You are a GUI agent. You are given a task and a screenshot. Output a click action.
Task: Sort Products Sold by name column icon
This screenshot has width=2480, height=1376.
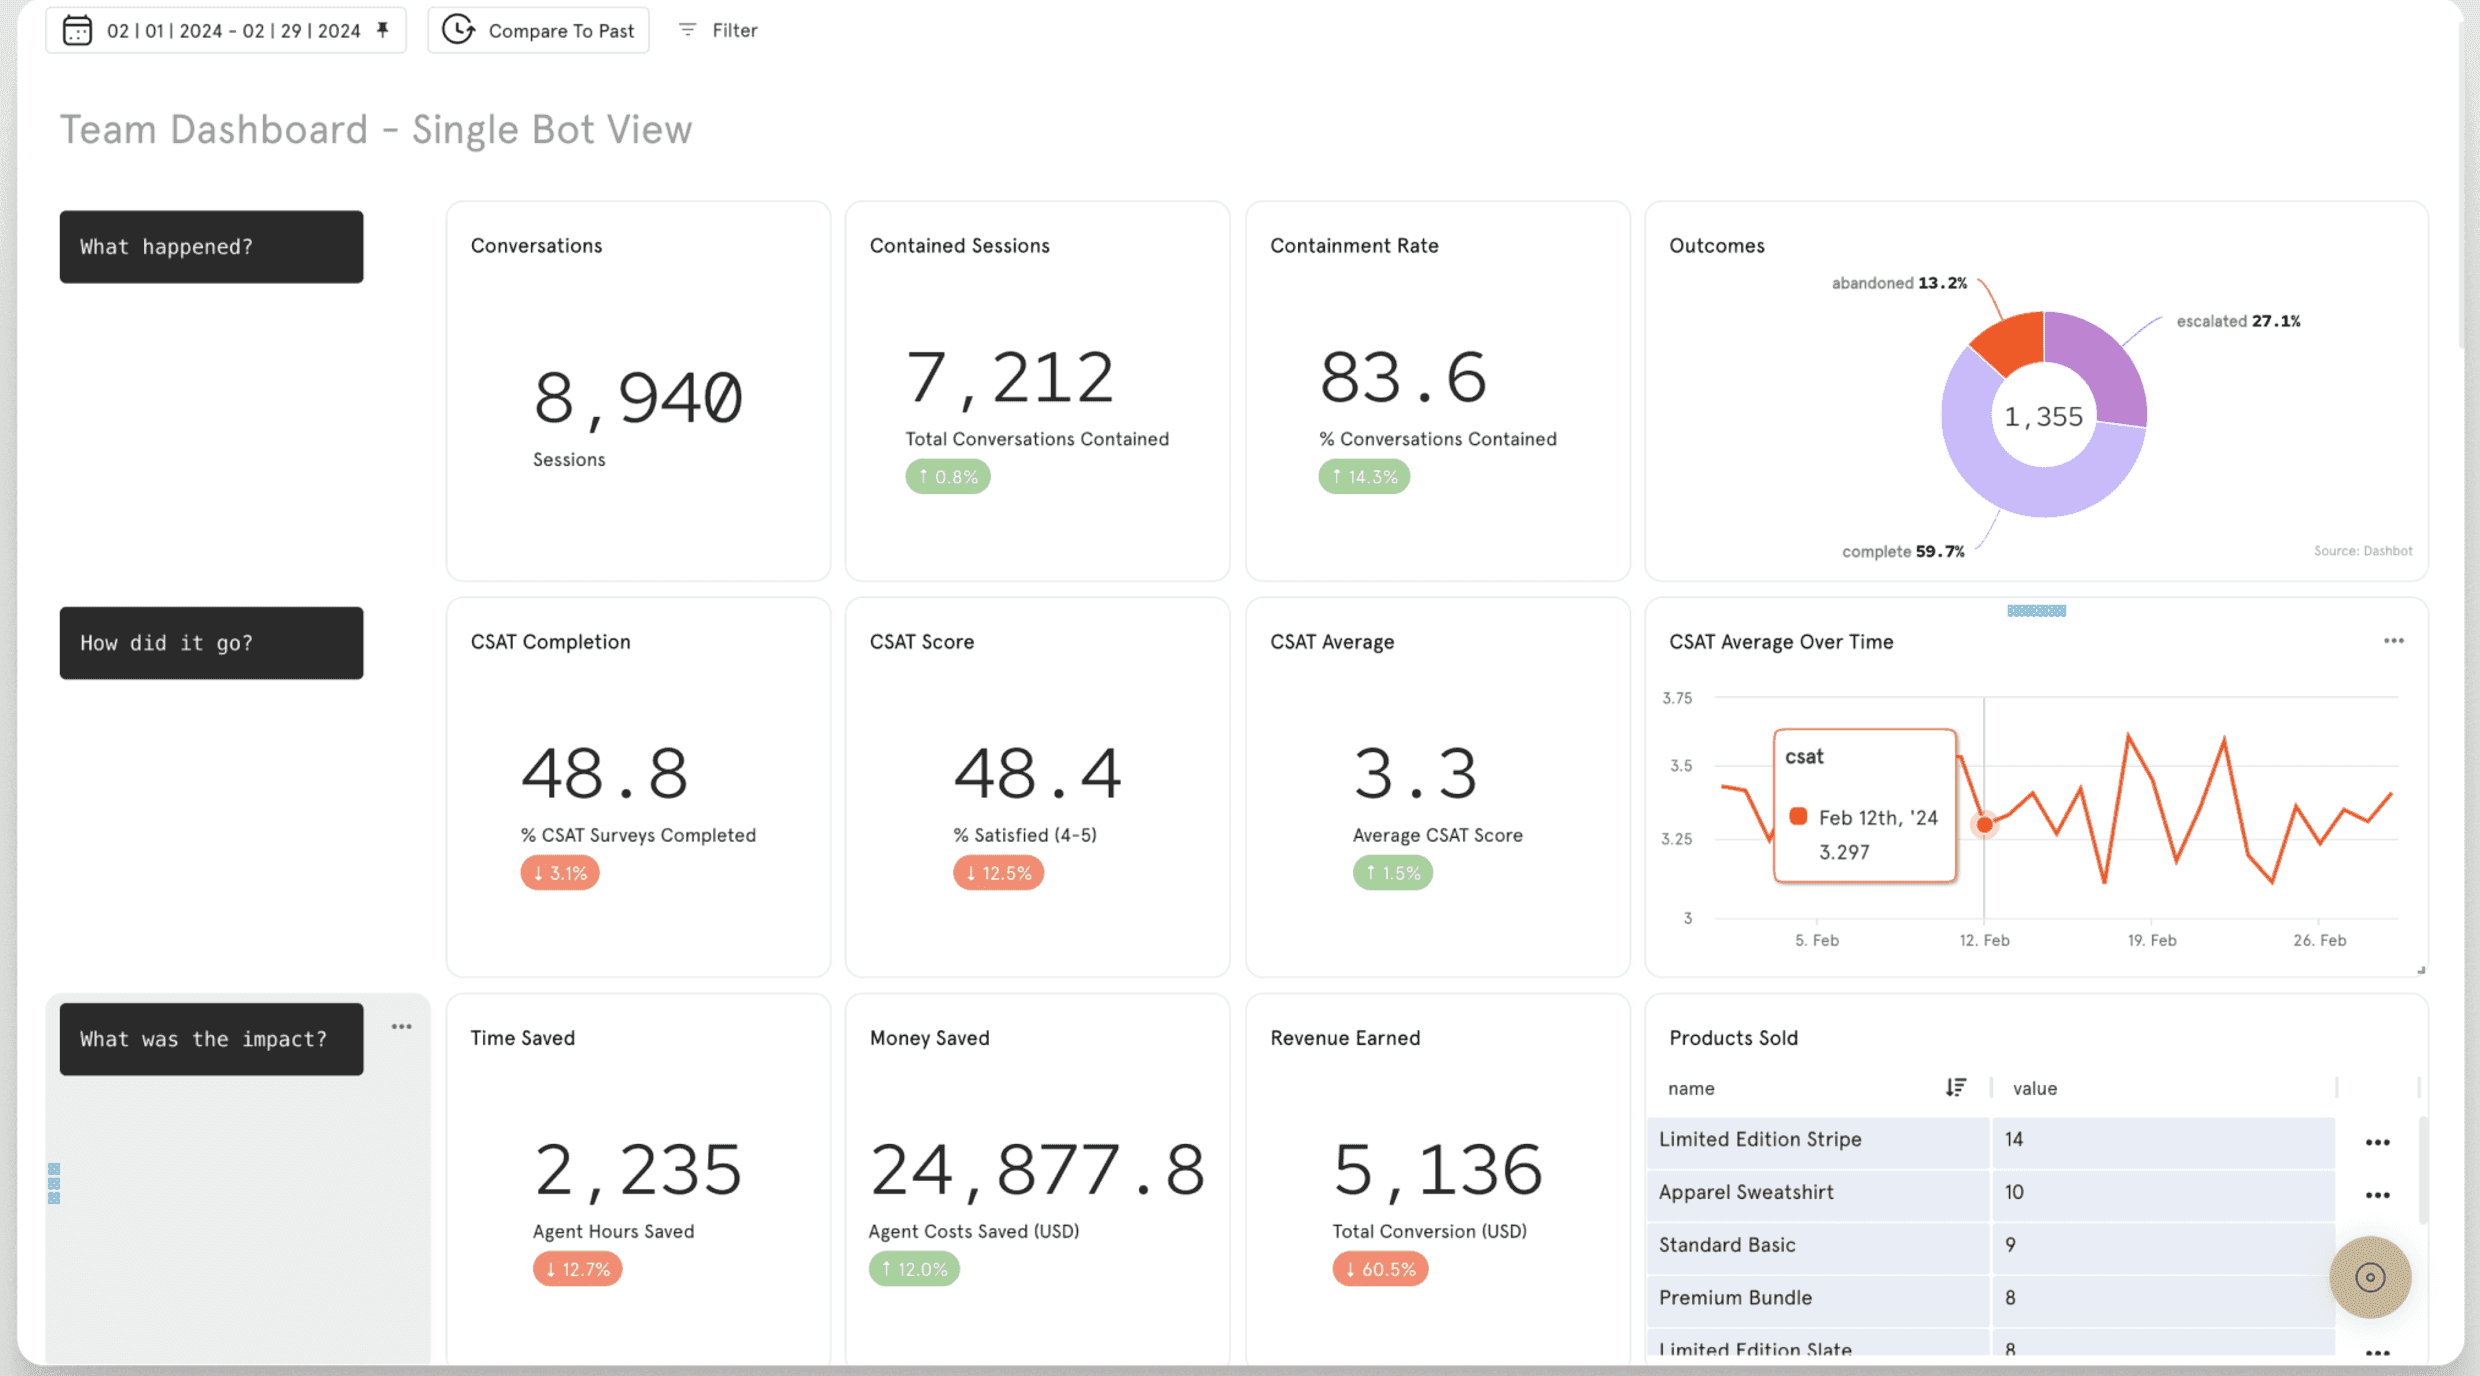click(x=1956, y=1088)
